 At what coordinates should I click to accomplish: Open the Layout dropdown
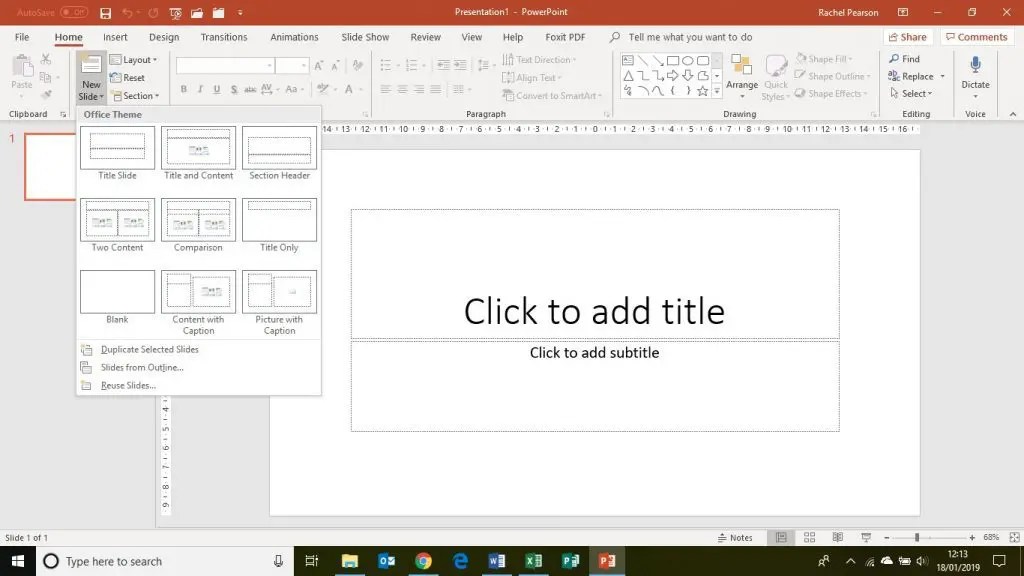(x=135, y=59)
